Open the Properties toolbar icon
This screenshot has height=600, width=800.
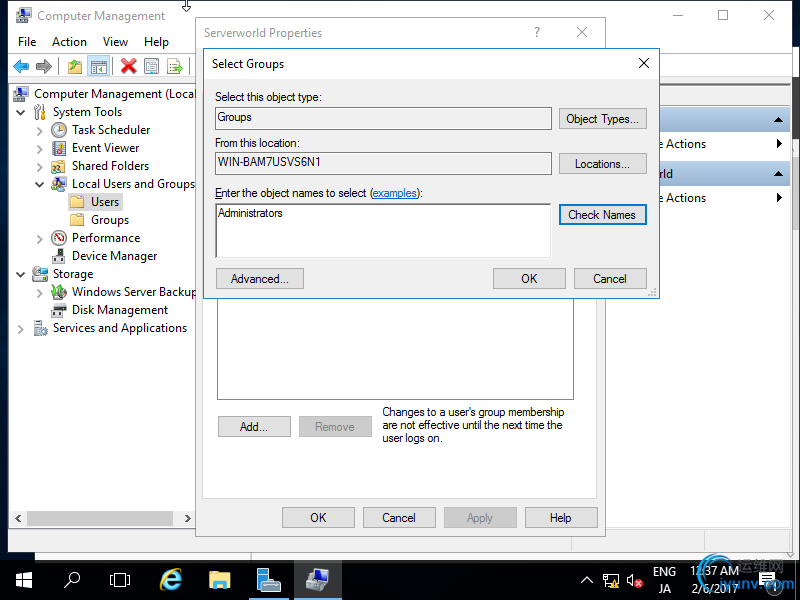click(x=152, y=66)
